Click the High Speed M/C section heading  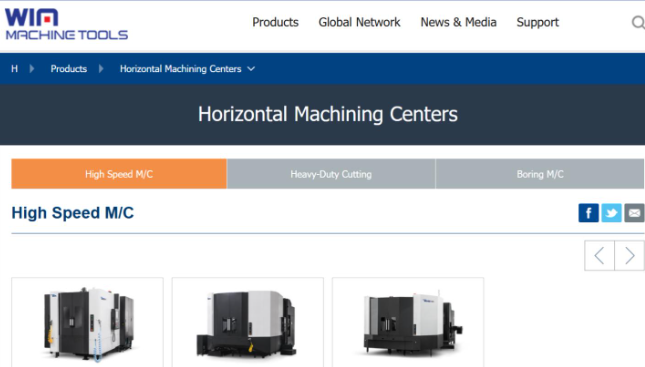pos(73,213)
